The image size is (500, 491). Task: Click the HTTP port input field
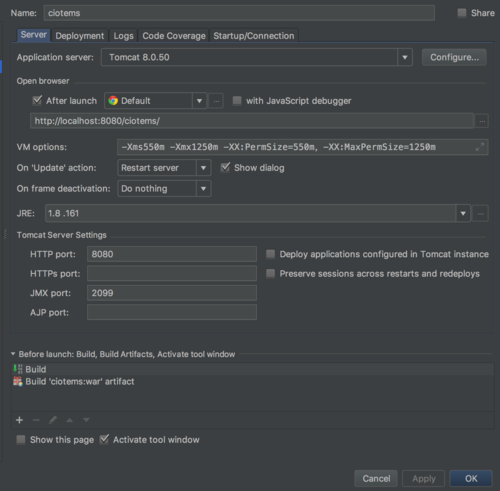click(x=172, y=254)
